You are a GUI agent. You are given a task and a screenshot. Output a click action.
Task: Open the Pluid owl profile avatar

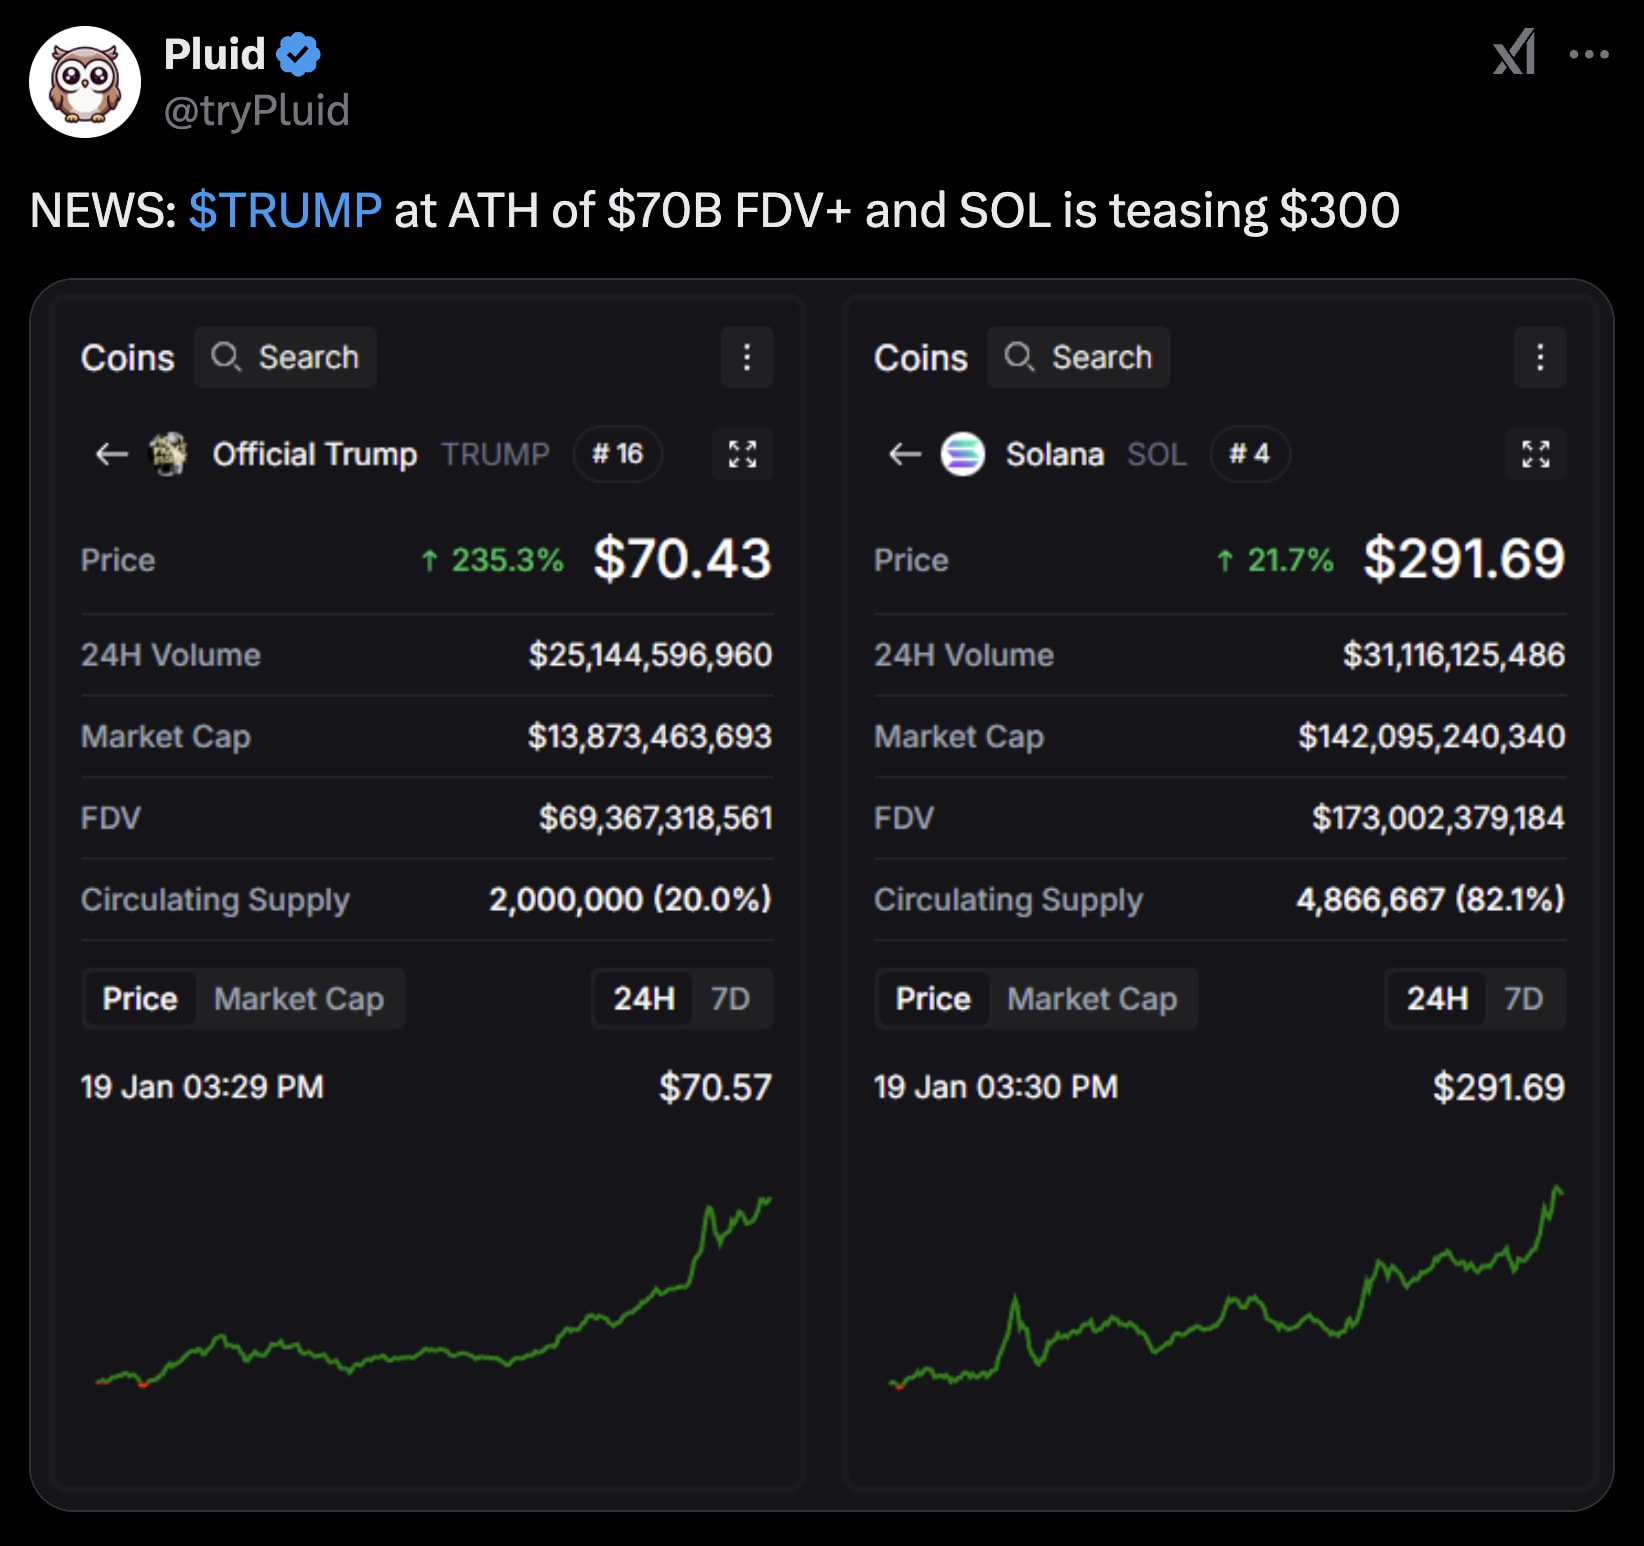click(x=85, y=82)
